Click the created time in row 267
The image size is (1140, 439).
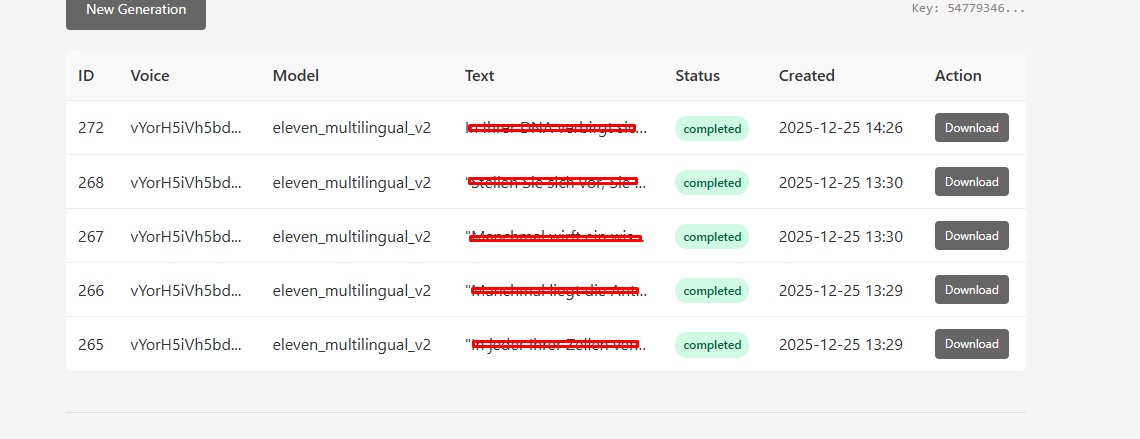[x=840, y=236]
